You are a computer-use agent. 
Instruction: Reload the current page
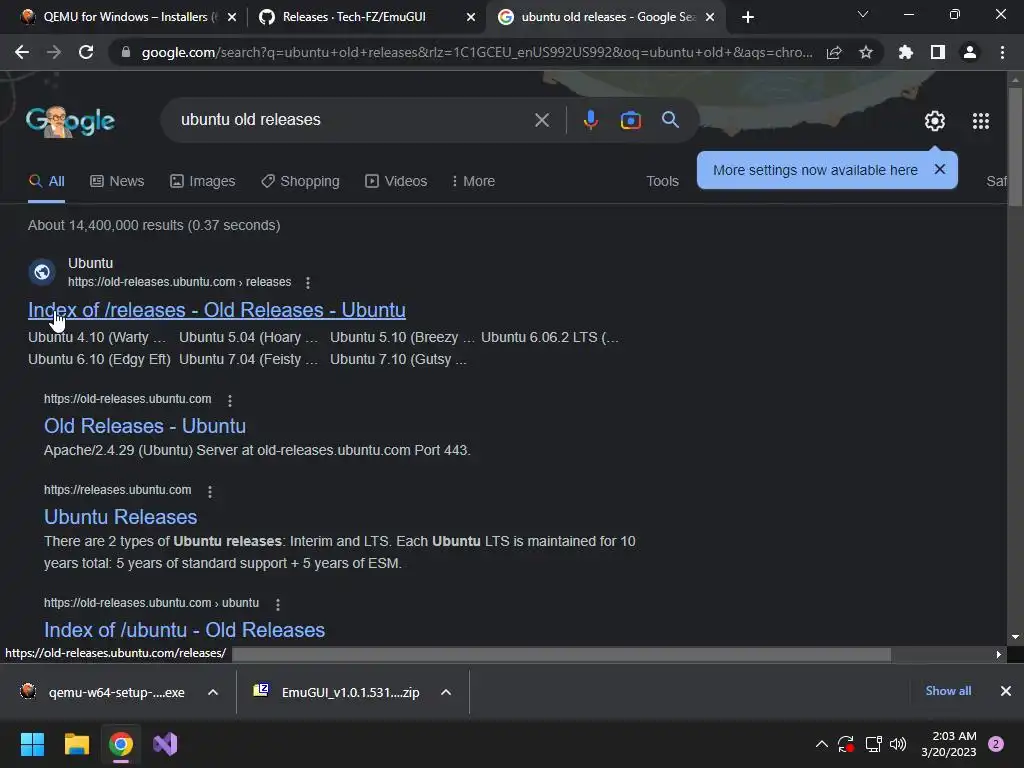coord(86,52)
